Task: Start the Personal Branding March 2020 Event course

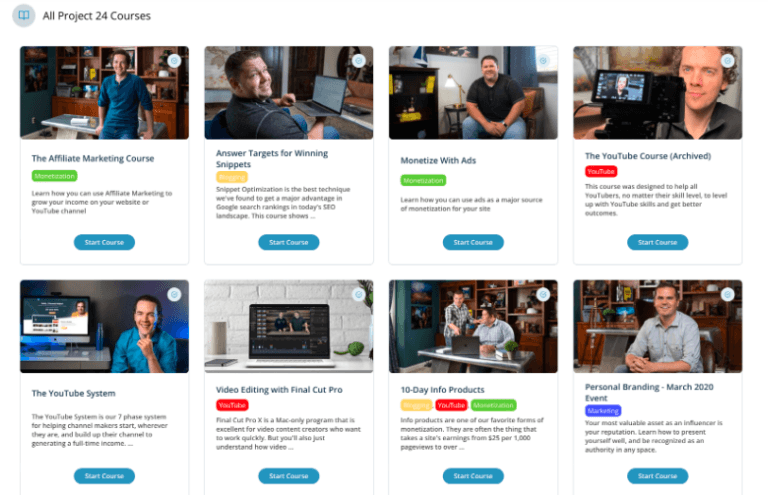Action: tap(658, 476)
